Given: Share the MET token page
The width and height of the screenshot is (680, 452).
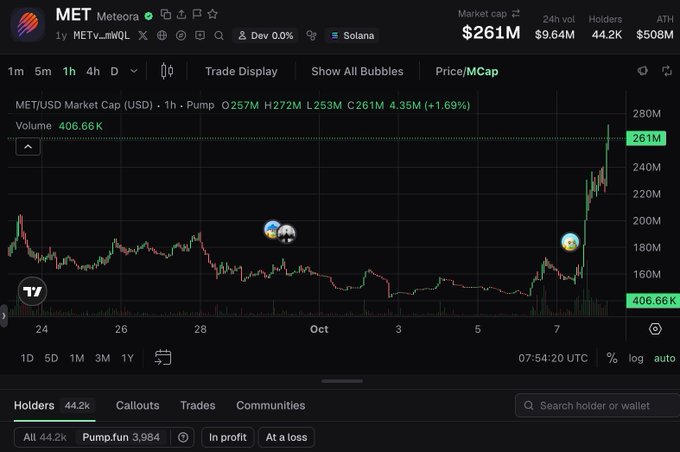Looking at the screenshot, I should tap(181, 14).
